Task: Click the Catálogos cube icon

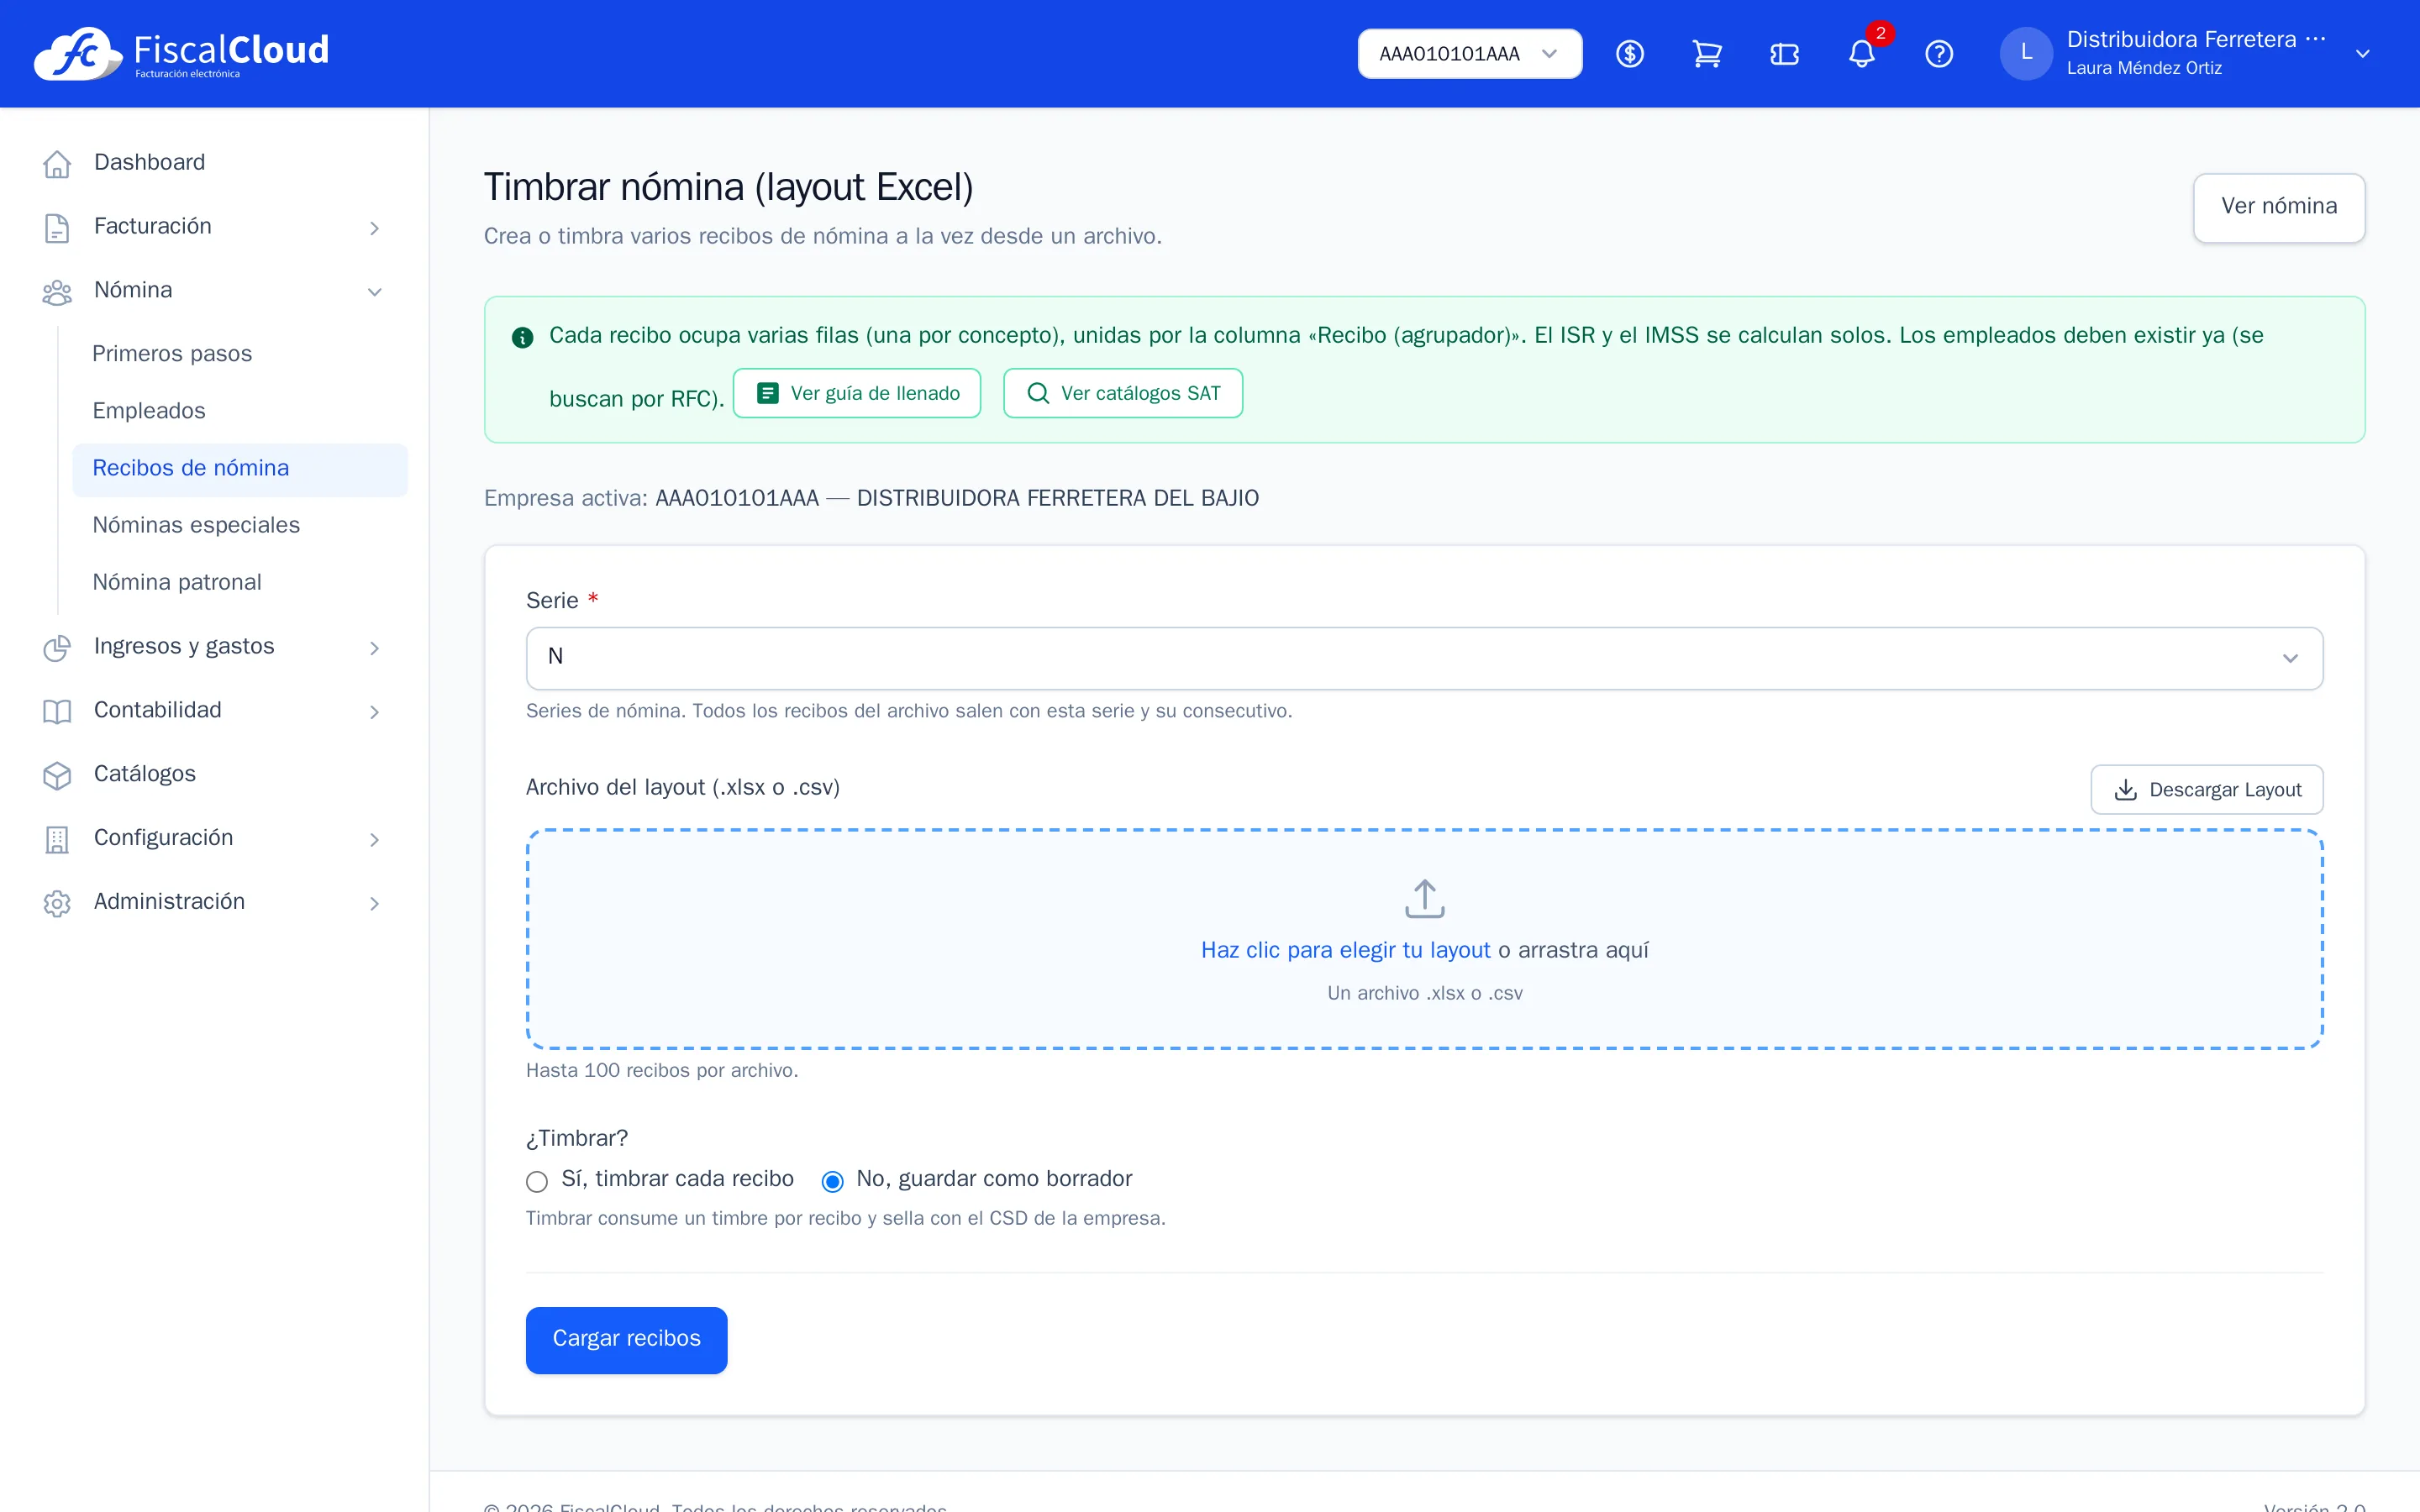Action: point(57,775)
